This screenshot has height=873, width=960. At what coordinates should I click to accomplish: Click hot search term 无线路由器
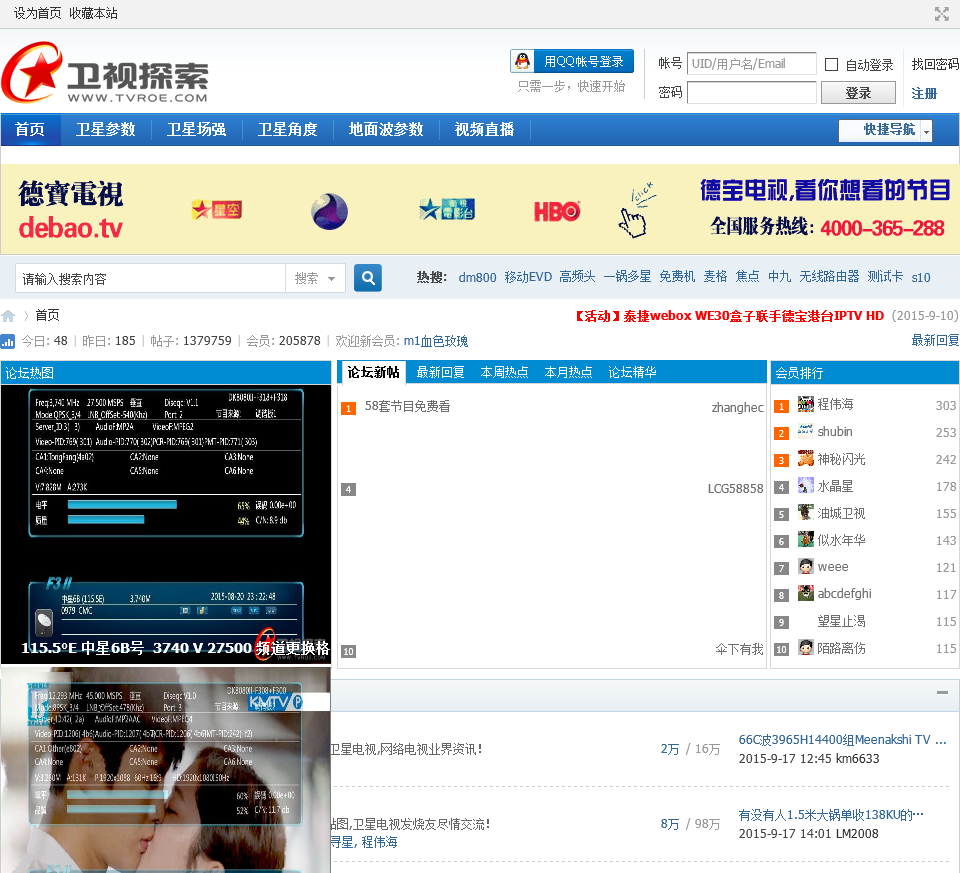coord(829,277)
